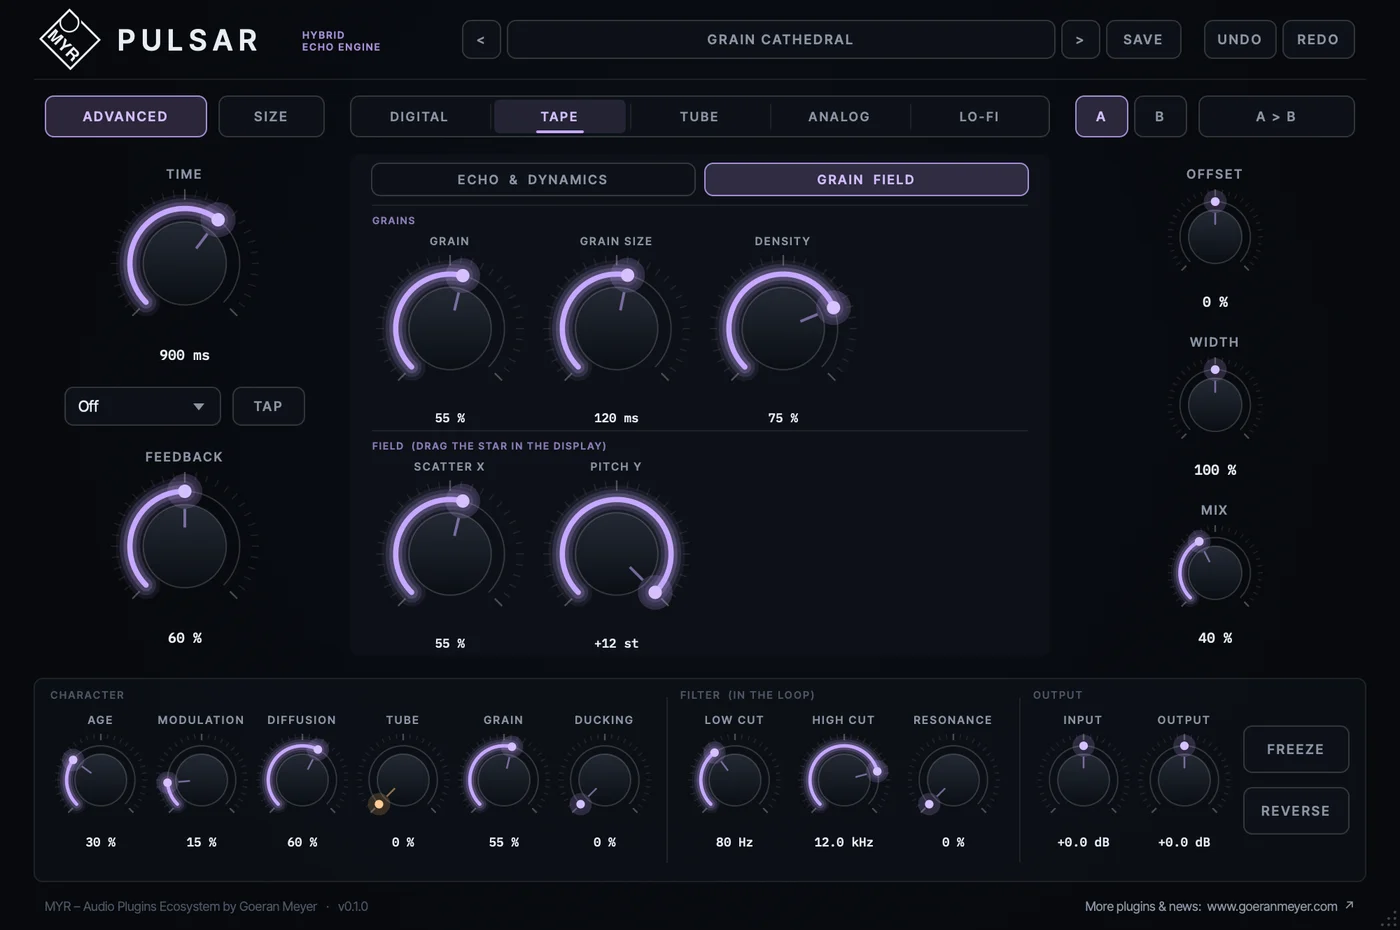
Task: Copy settings with the A > B button
Action: click(x=1276, y=116)
